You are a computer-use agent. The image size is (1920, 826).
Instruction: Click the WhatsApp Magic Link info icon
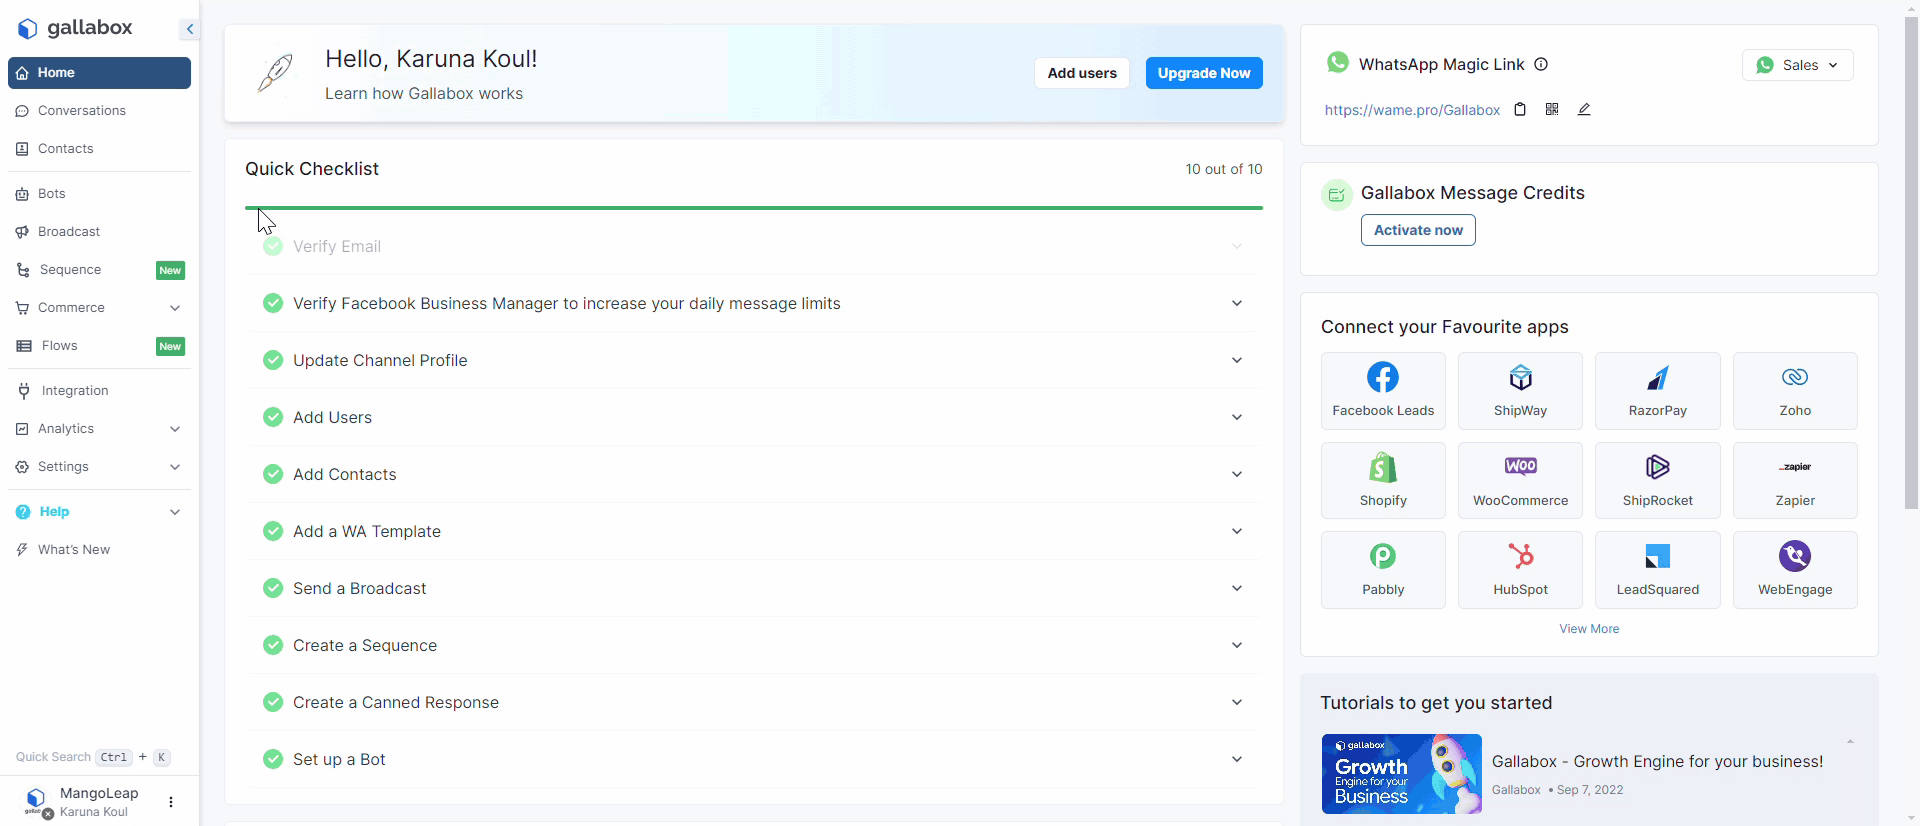tap(1541, 65)
